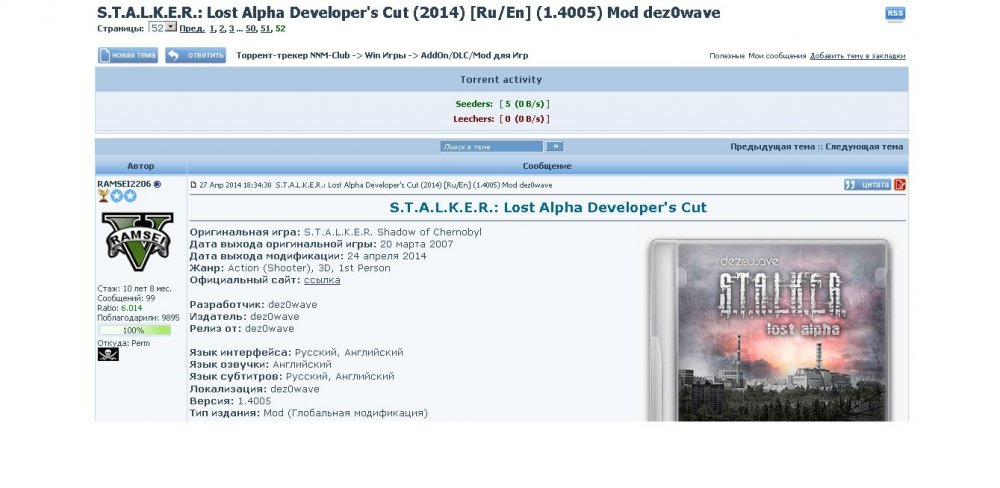The image size is (1000, 488).
Task: Click the Издатель: dez0wave line
Action: click(x=244, y=316)
